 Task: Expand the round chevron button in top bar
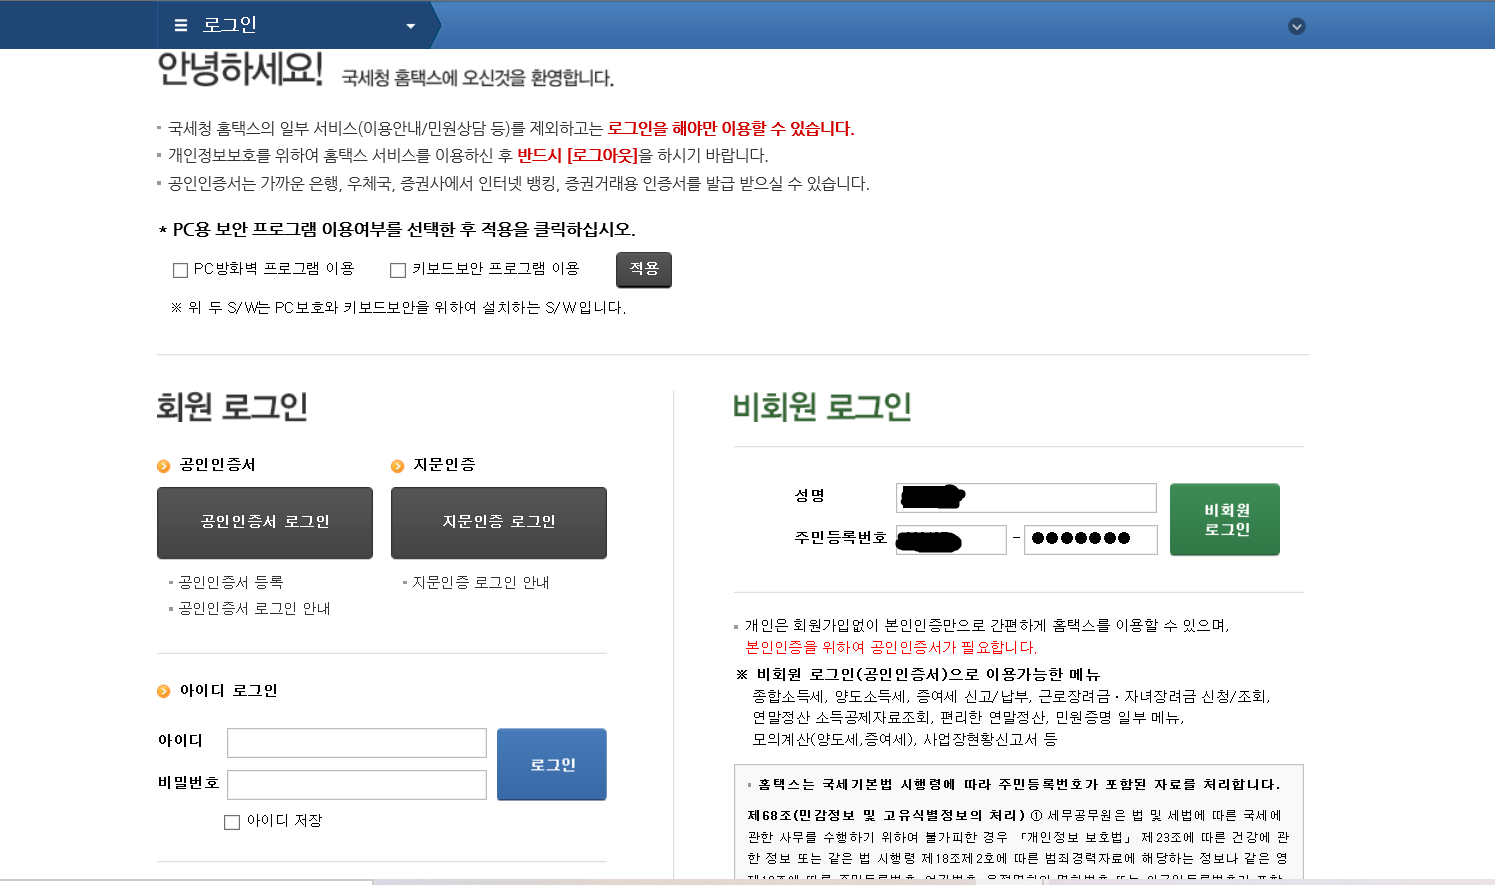point(1297,26)
